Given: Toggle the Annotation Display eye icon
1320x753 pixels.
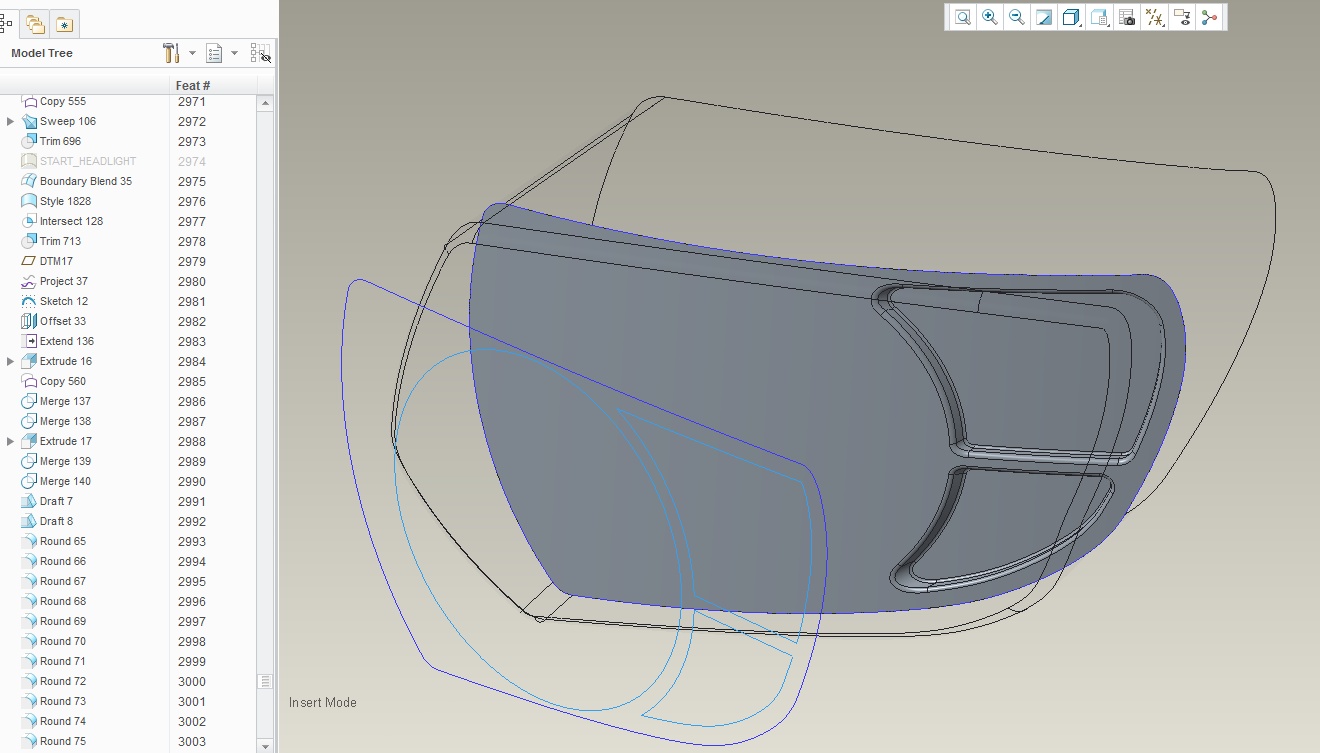Looking at the screenshot, I should click(x=1182, y=17).
